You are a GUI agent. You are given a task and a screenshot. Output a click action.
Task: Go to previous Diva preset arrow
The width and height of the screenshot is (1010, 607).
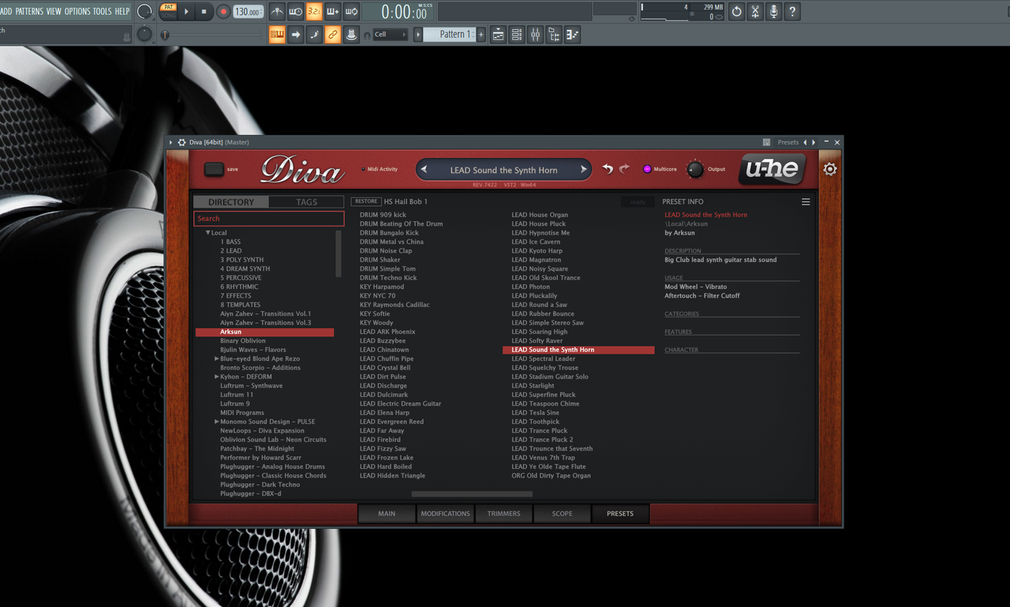pos(424,169)
